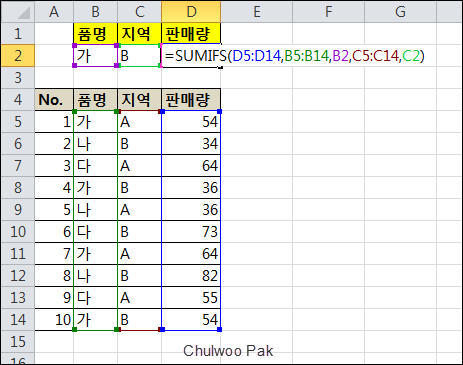Click cell D6 with value 34
463x365 pixels.
[x=191, y=144]
